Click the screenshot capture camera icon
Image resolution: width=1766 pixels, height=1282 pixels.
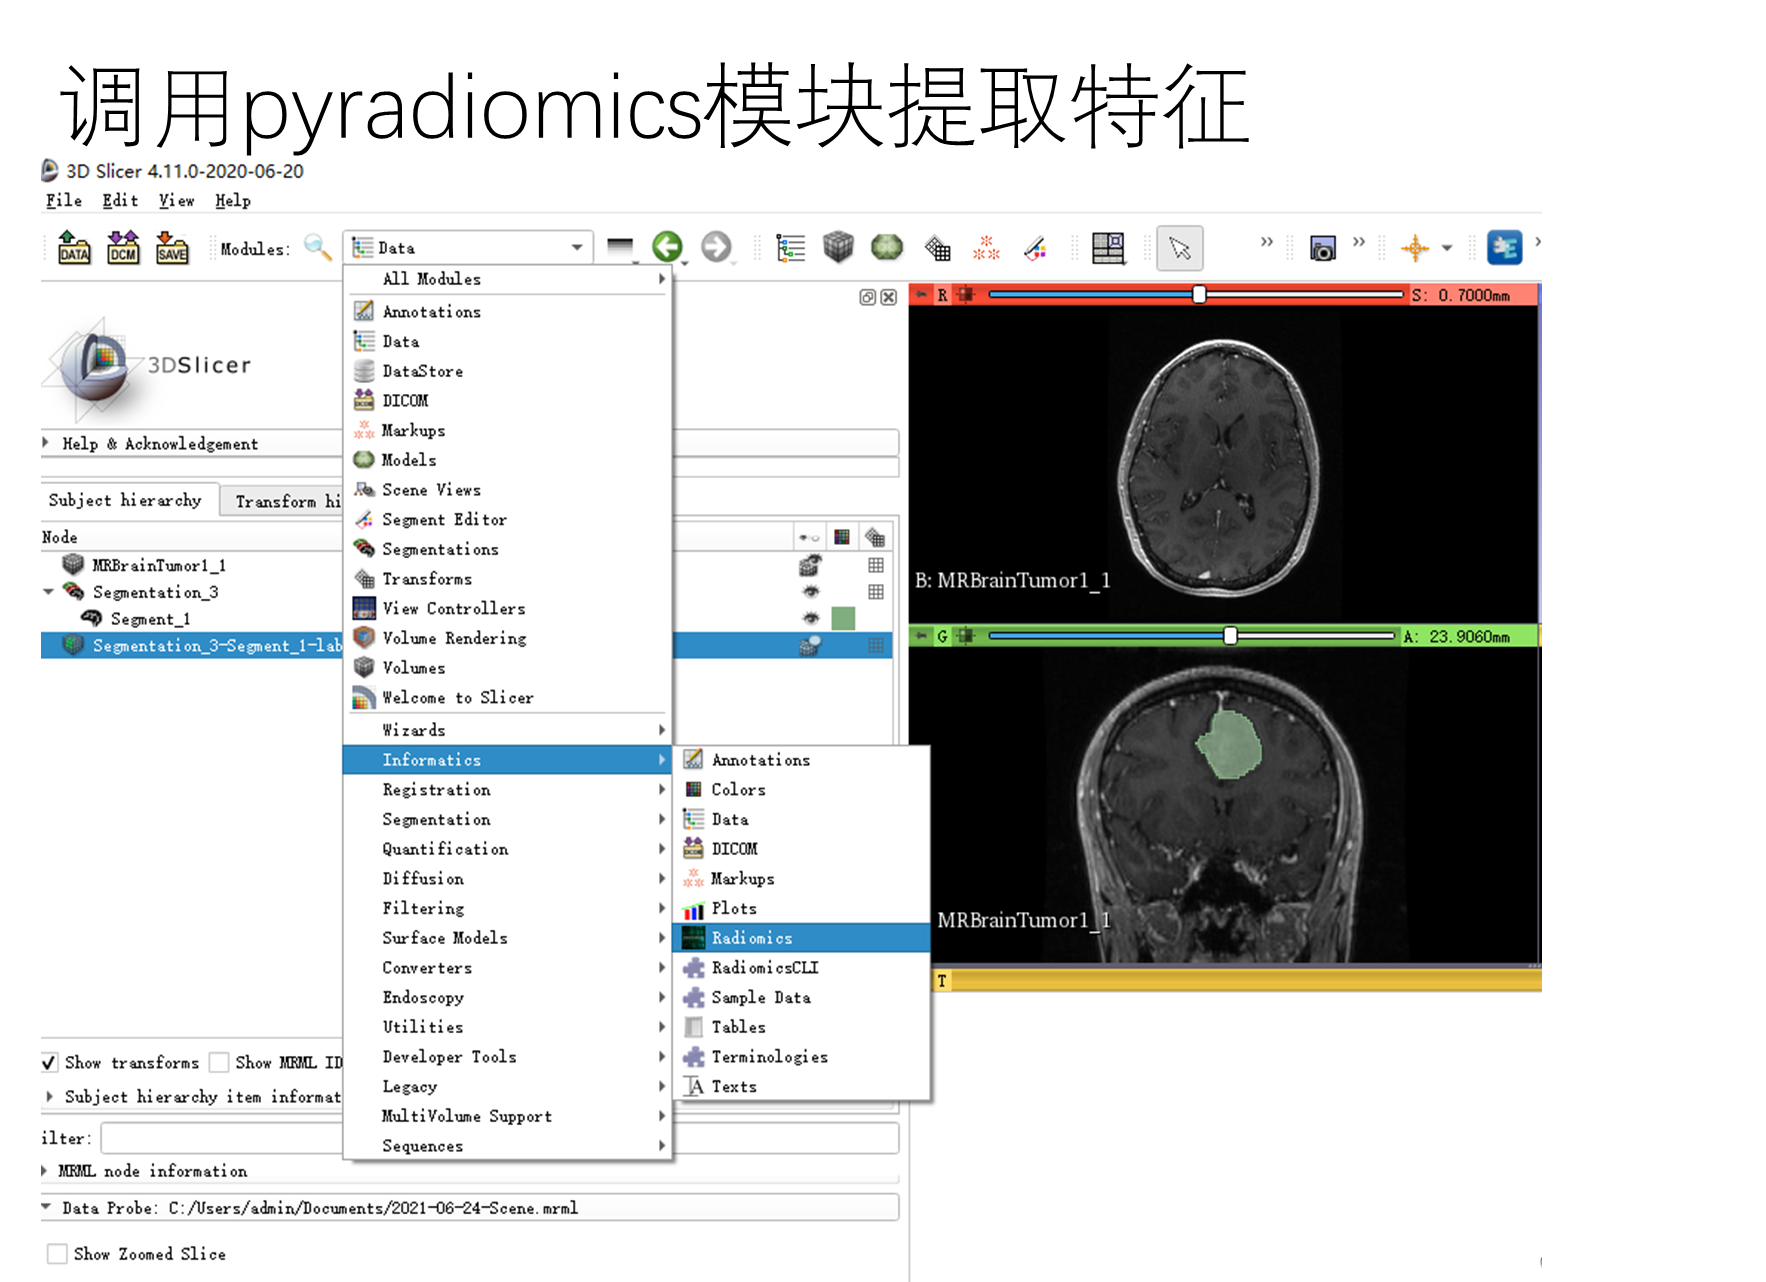(1322, 248)
